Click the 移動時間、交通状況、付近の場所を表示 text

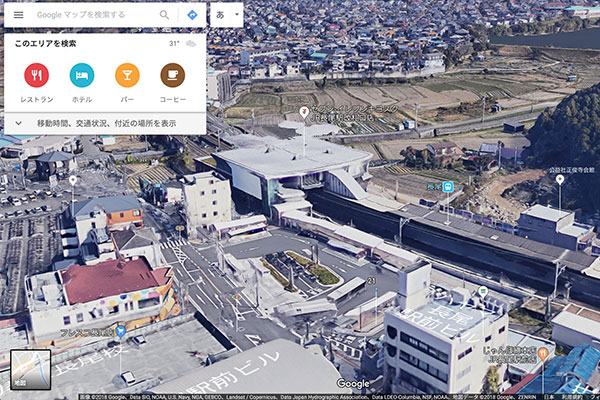[107, 123]
